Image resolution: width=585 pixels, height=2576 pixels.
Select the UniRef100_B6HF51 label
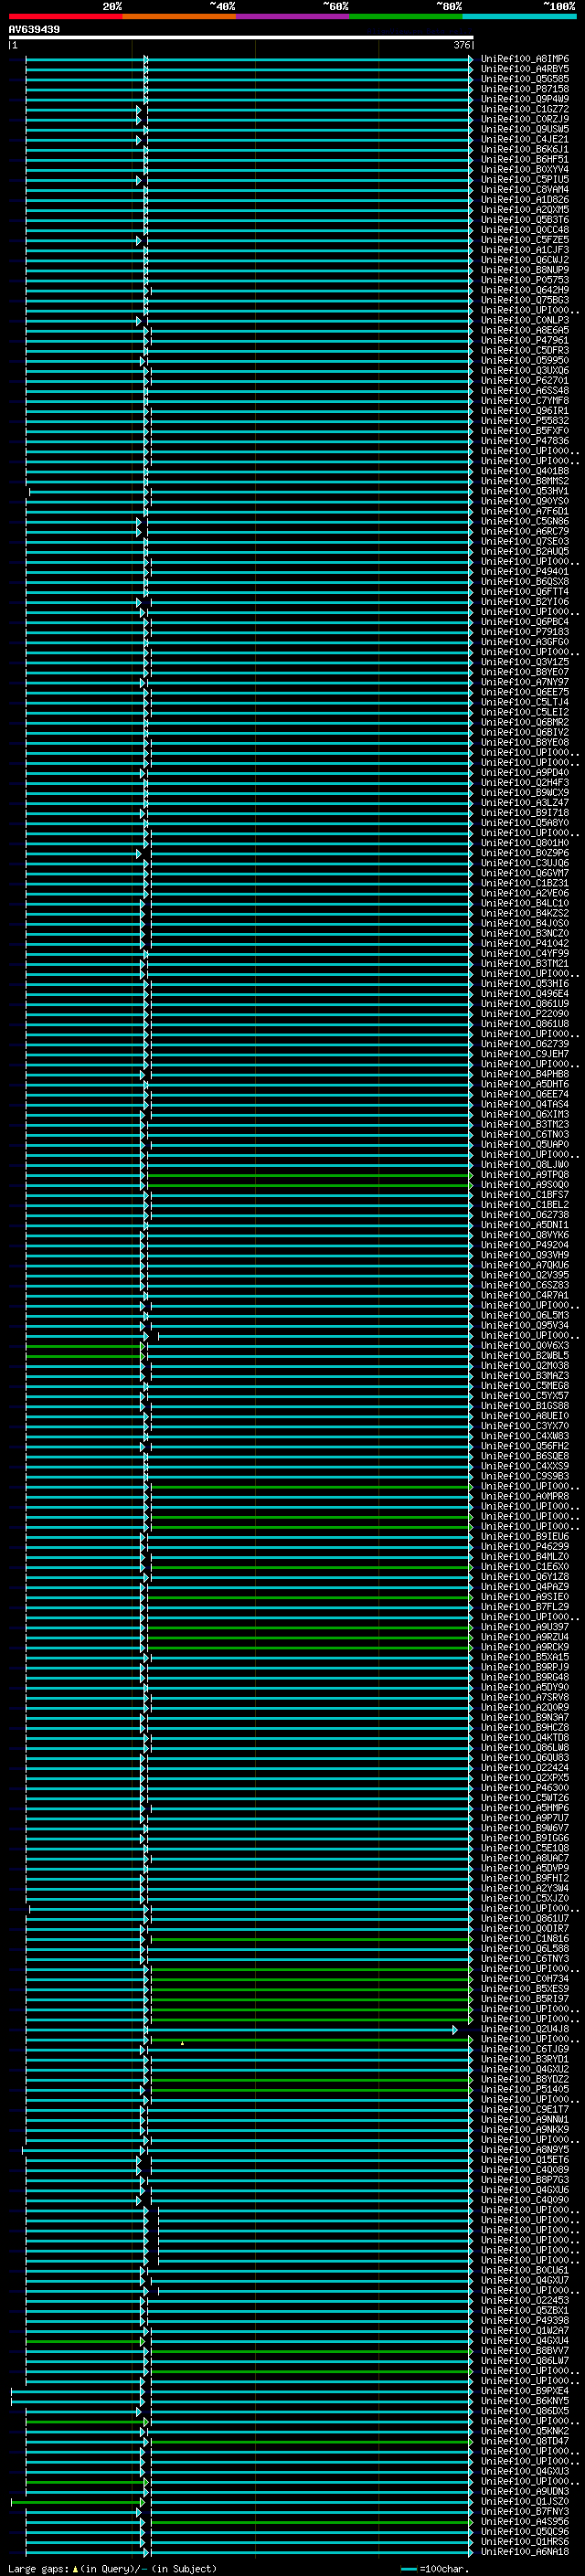525,159
